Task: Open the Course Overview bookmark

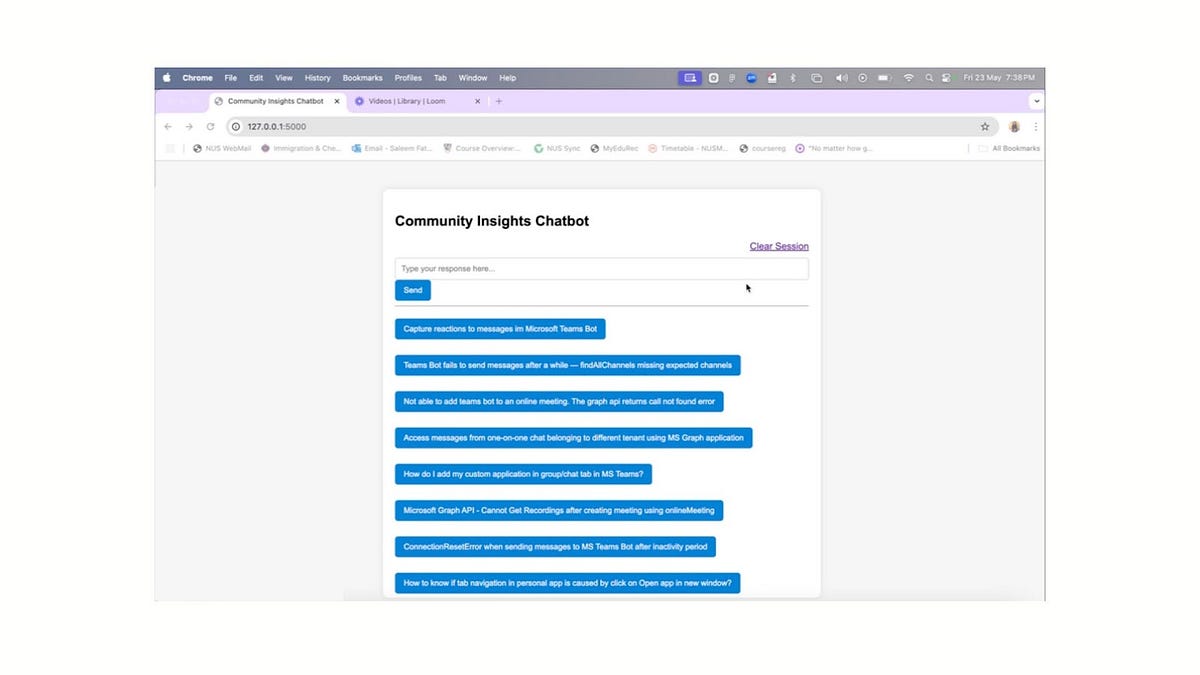Action: point(482,148)
